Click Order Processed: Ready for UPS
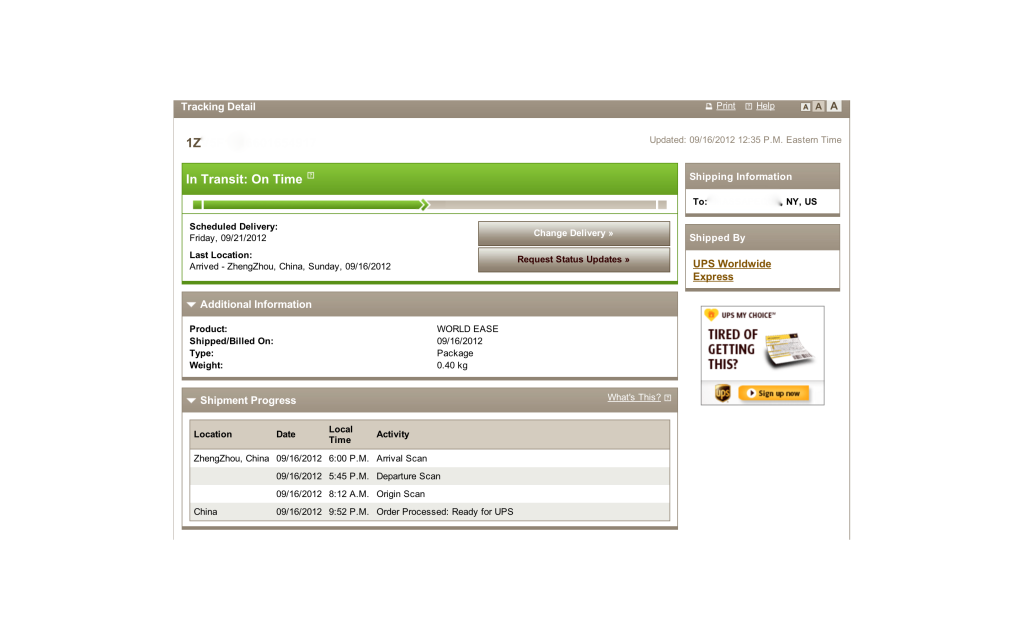This screenshot has width=1024, height=640. pyautogui.click(x=445, y=511)
